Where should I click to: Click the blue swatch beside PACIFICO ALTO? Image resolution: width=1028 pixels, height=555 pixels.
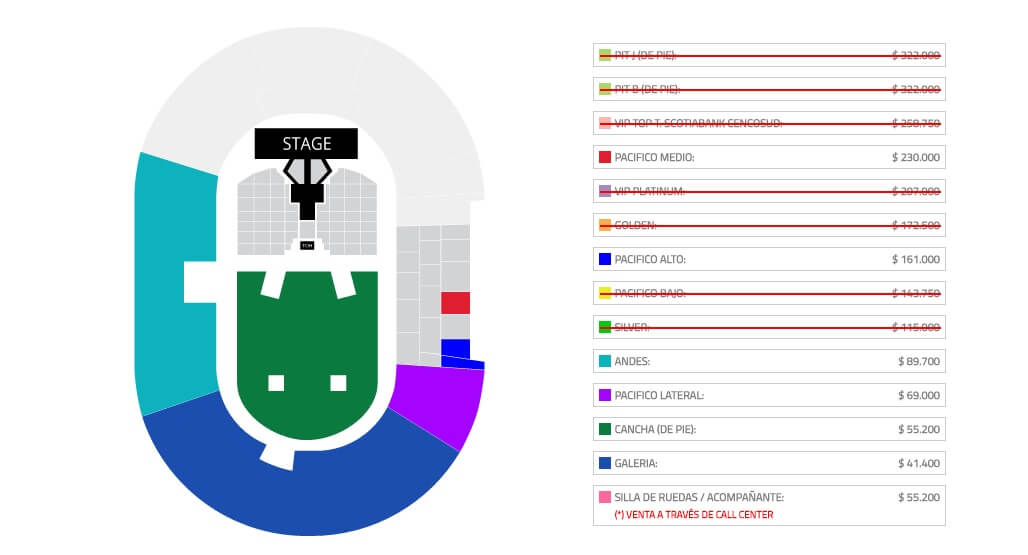pos(604,259)
